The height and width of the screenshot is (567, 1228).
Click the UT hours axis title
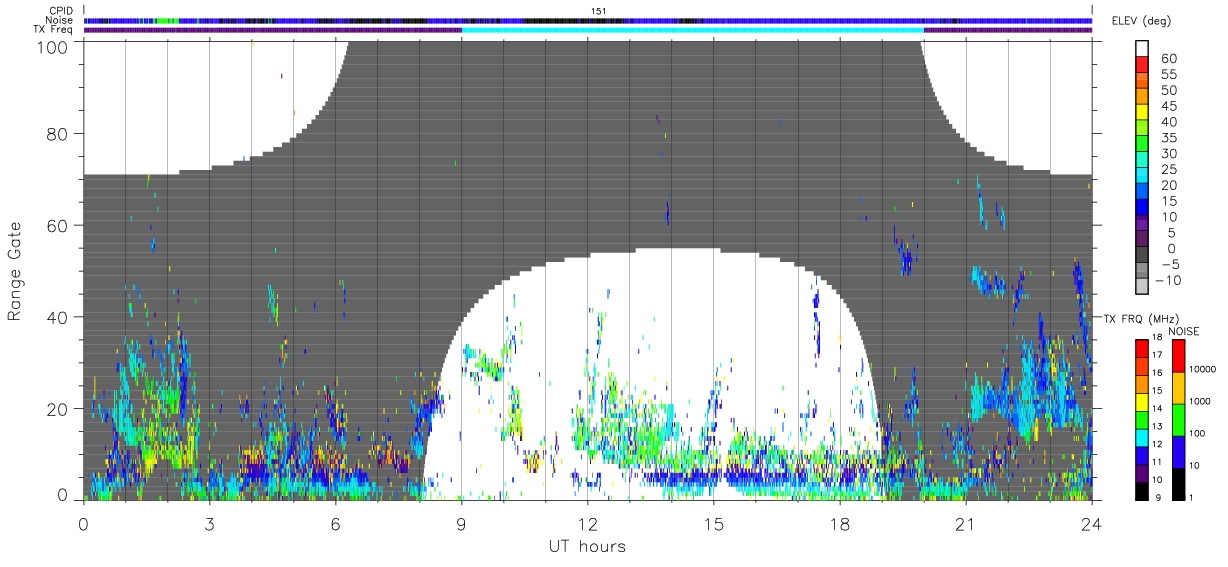click(586, 546)
